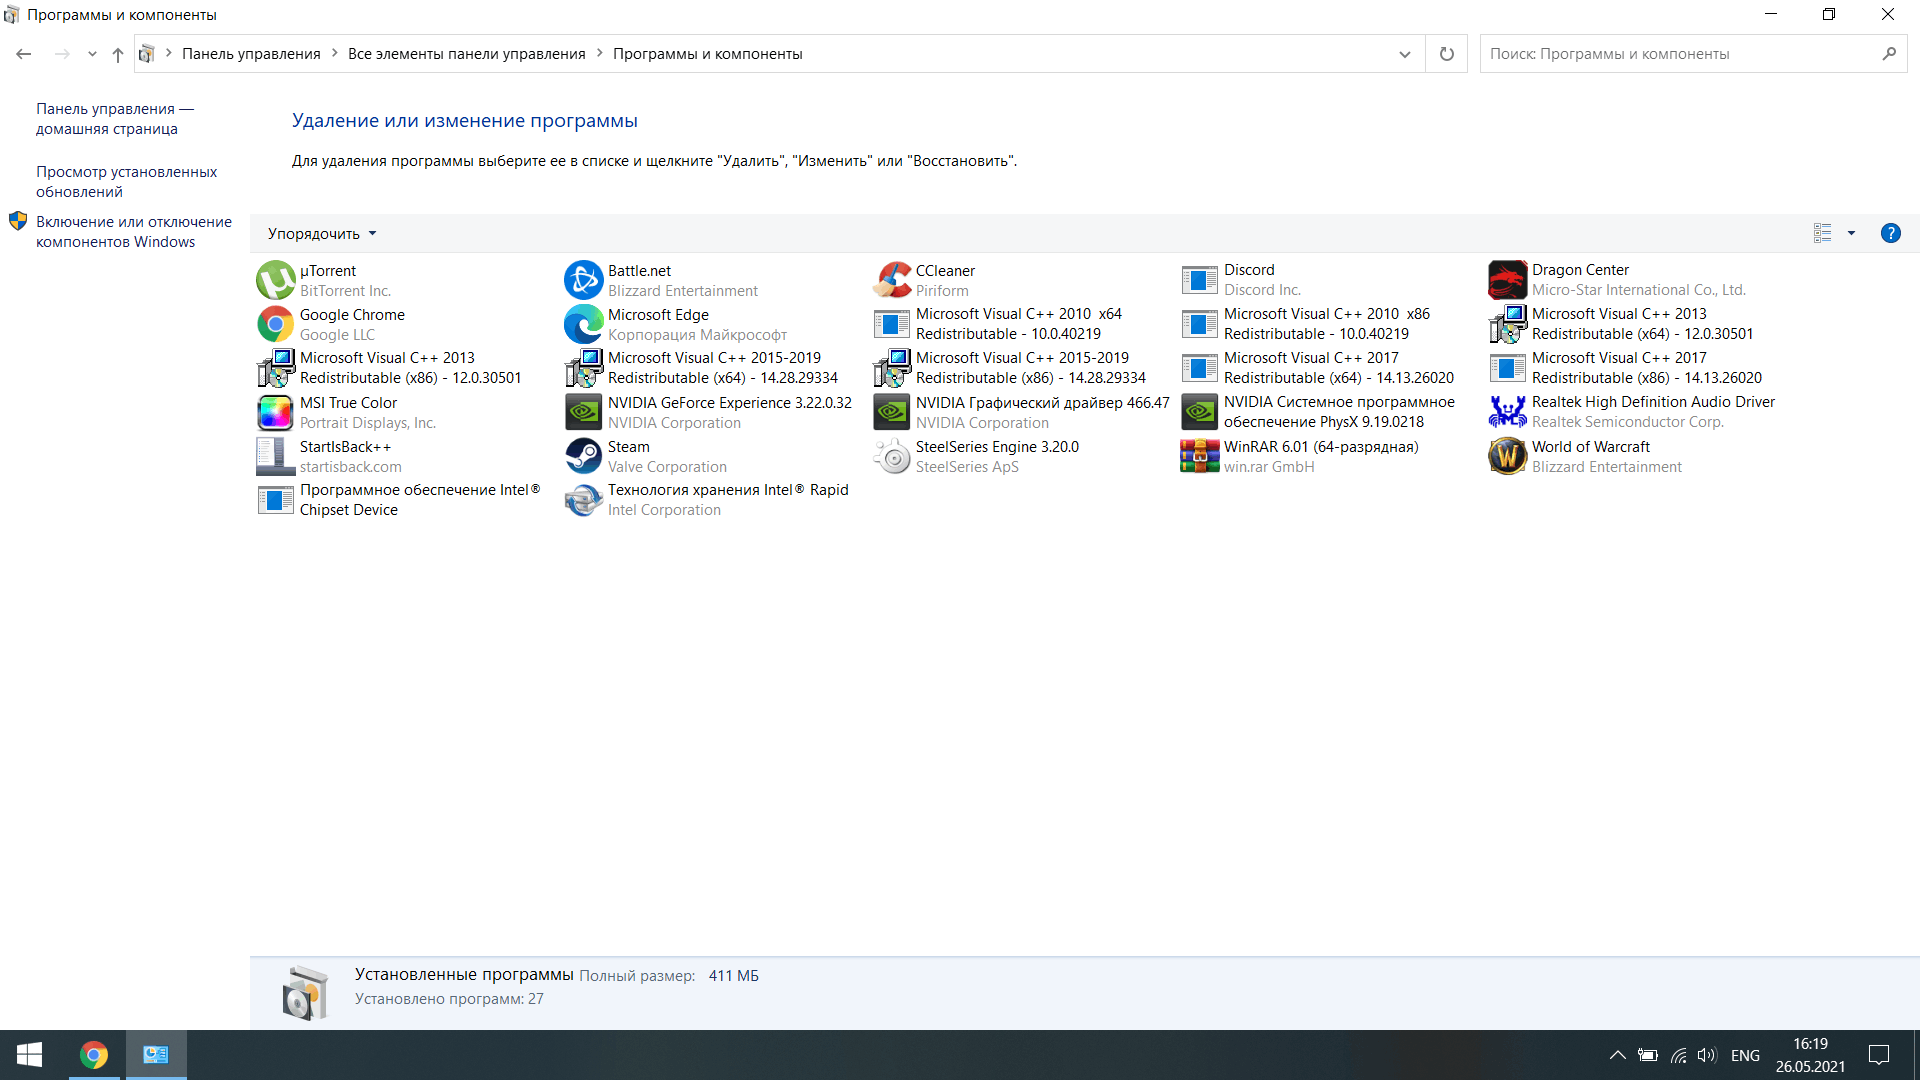Open network settings from system tray
This screenshot has width=1920, height=1080.
[1678, 1055]
